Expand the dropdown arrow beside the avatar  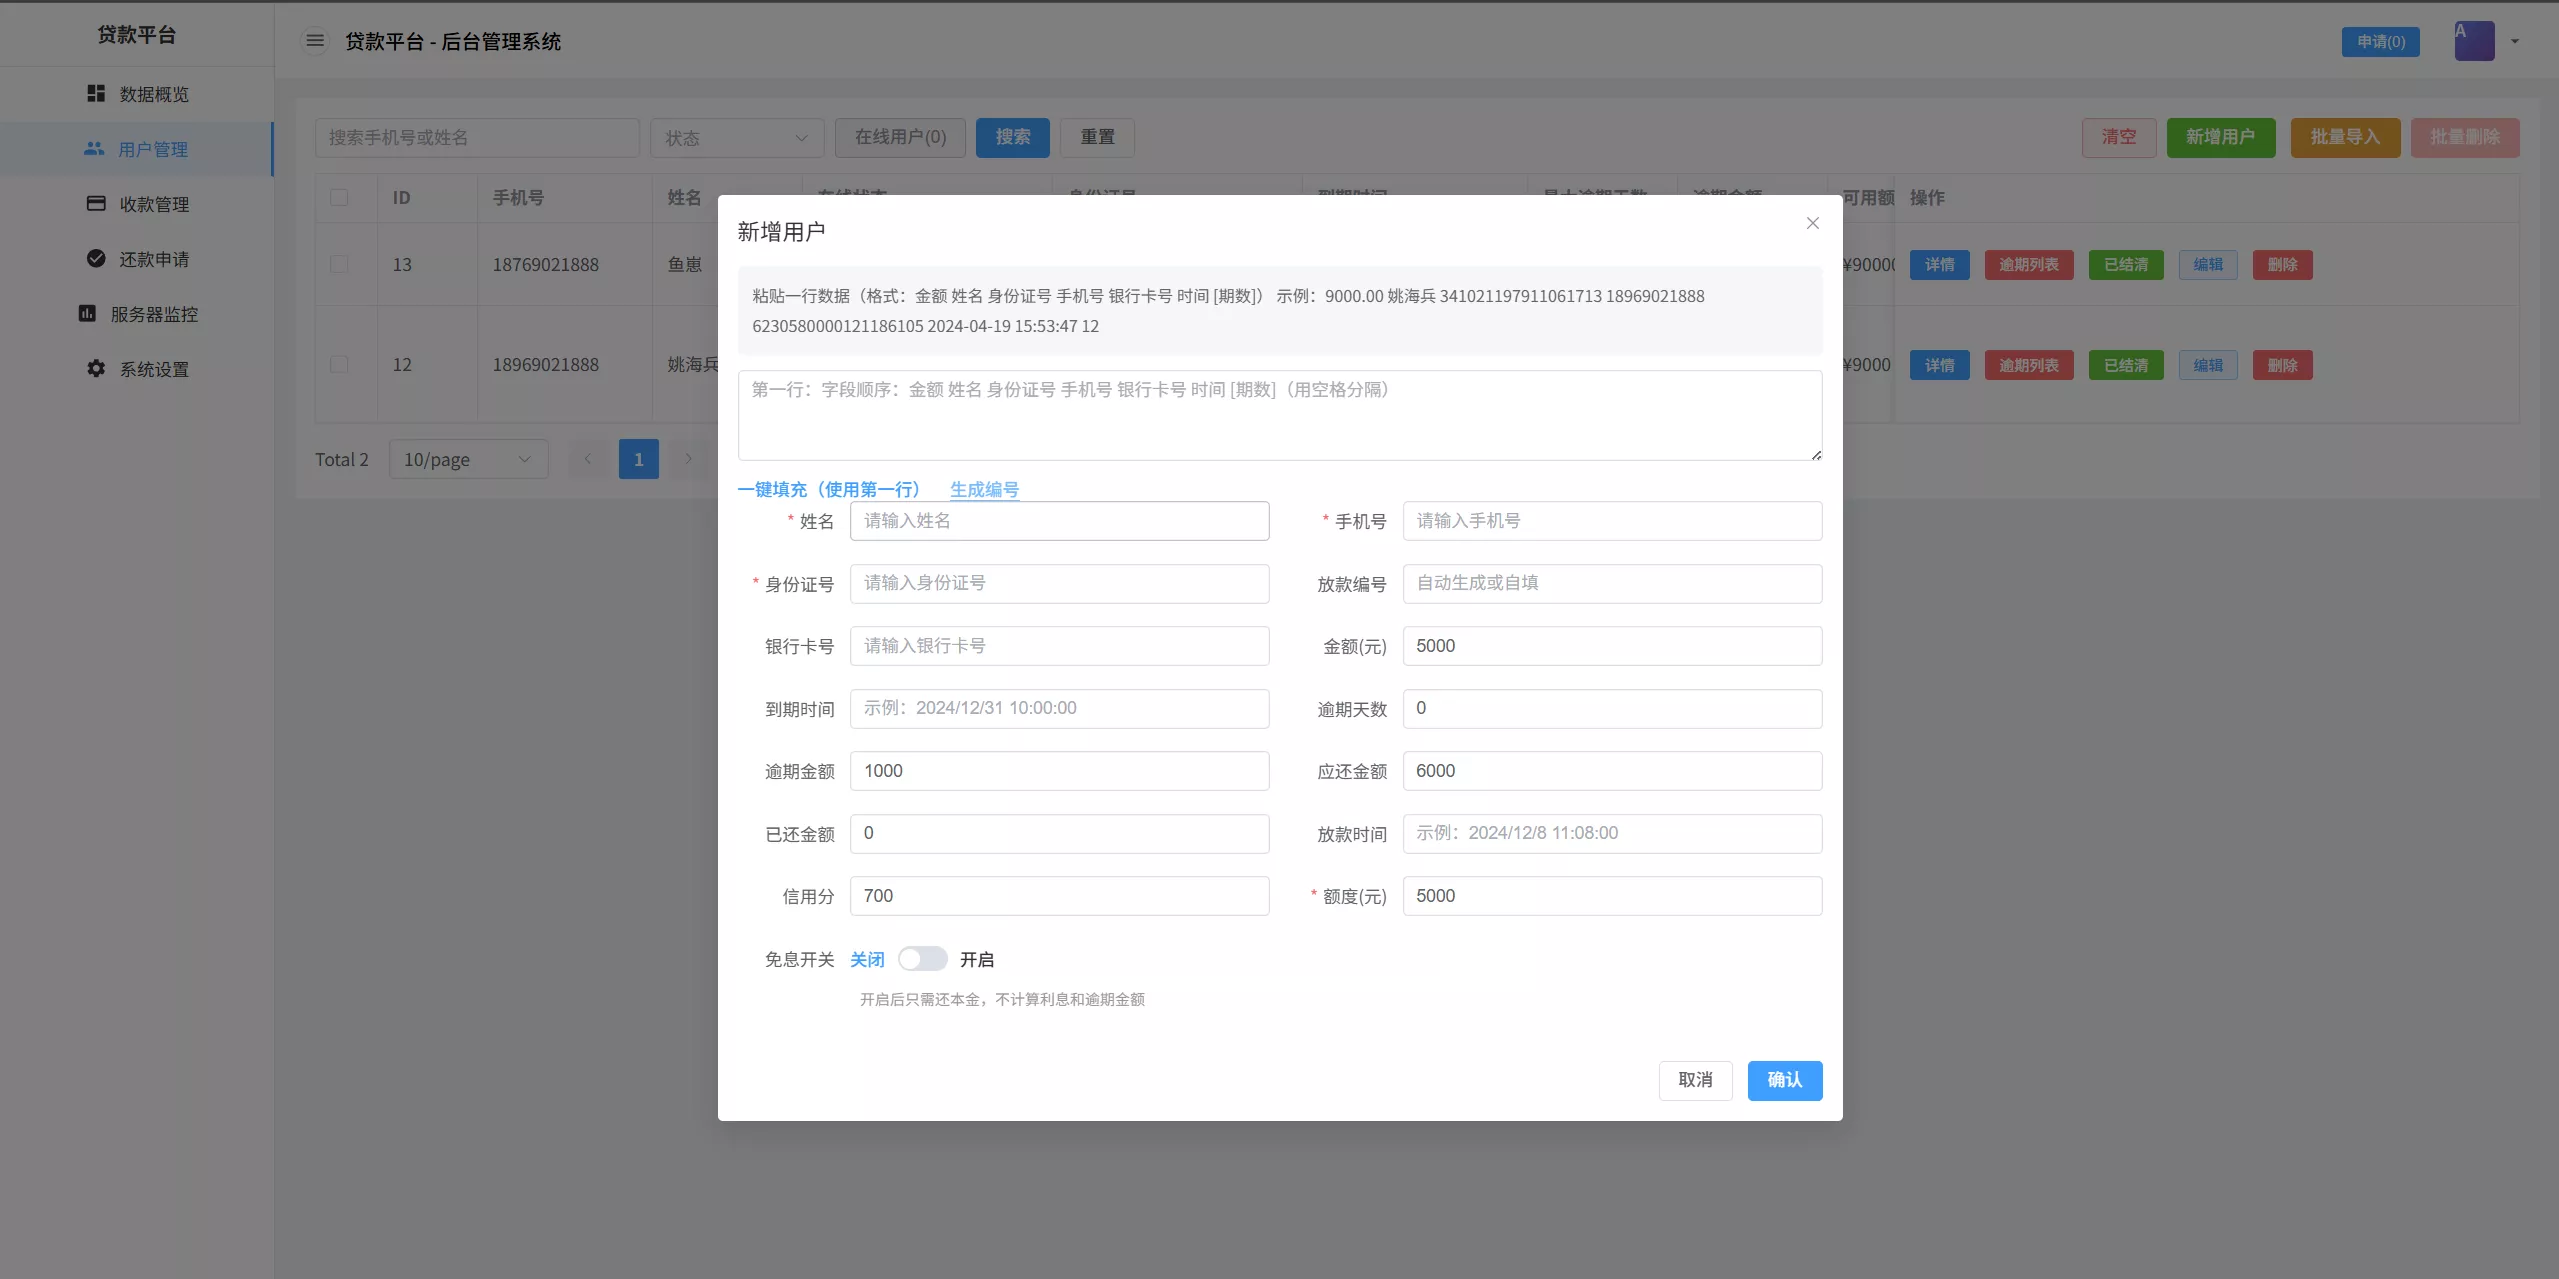[2513, 41]
